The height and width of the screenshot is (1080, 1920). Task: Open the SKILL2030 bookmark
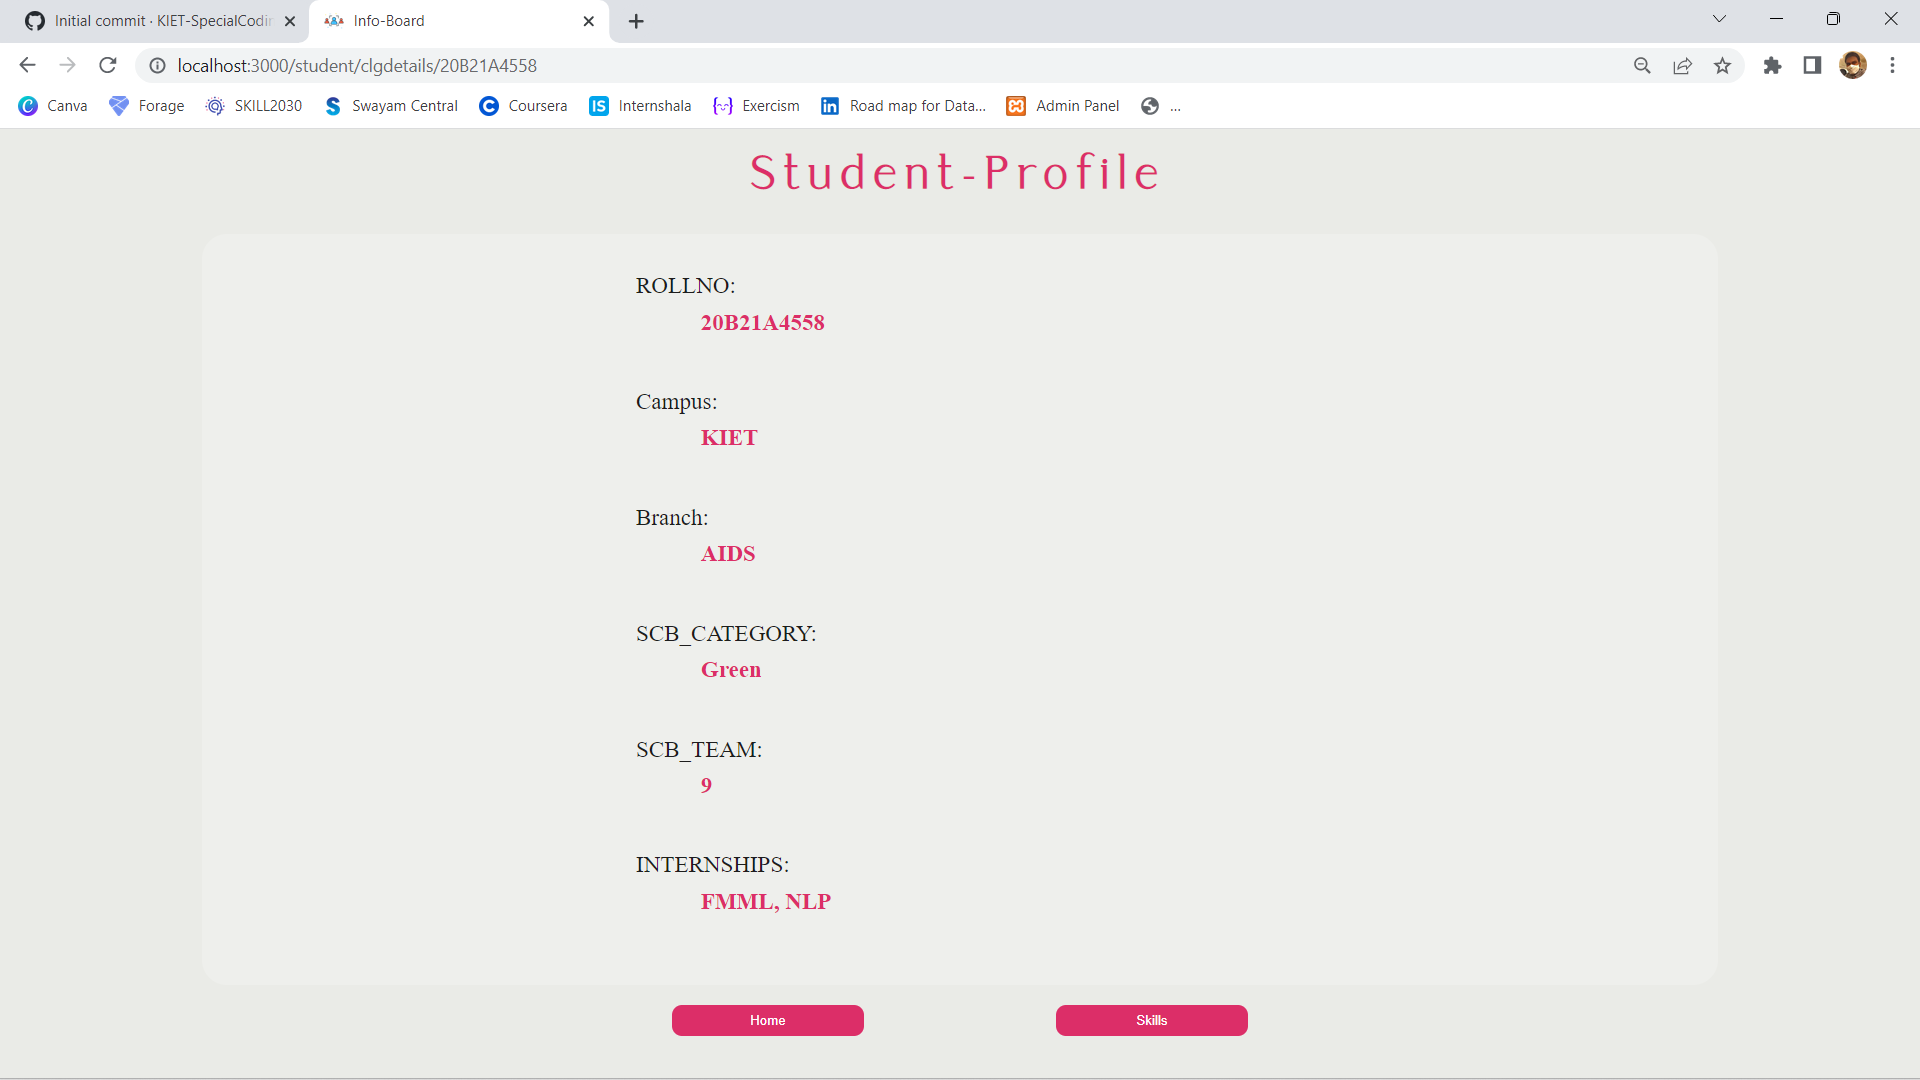pyautogui.click(x=254, y=105)
